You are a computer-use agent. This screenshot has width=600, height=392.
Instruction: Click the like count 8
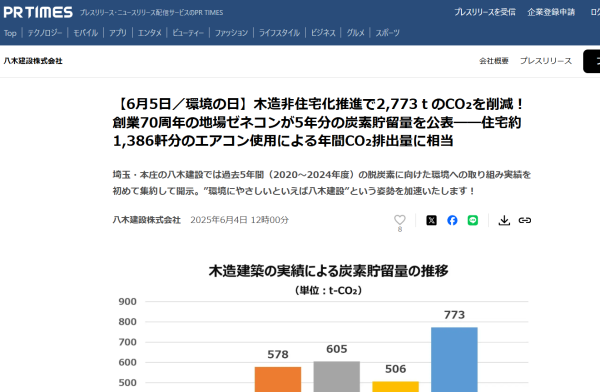coord(399,229)
